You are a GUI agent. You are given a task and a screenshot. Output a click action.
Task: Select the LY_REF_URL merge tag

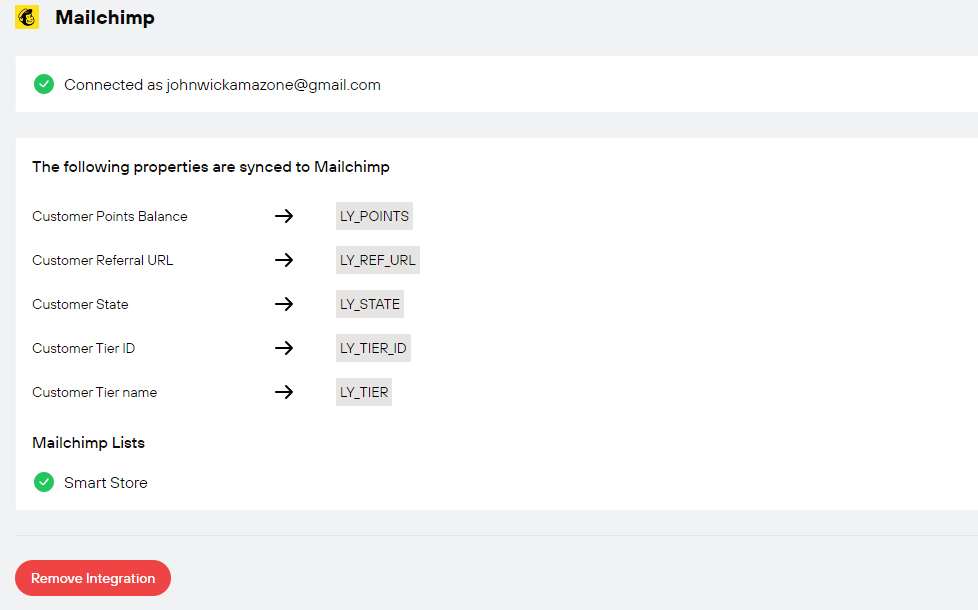tap(378, 260)
